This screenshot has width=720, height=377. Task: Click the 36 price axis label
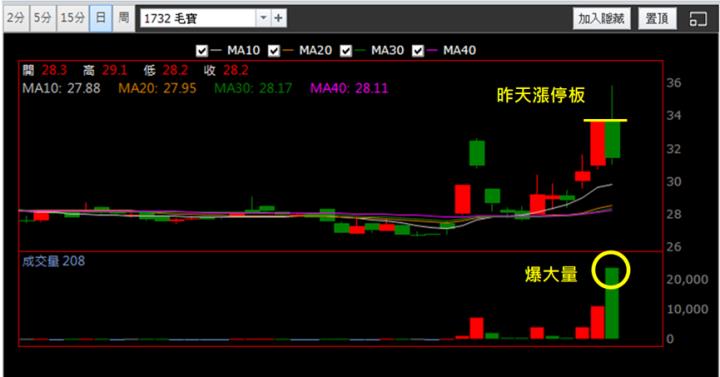point(674,83)
